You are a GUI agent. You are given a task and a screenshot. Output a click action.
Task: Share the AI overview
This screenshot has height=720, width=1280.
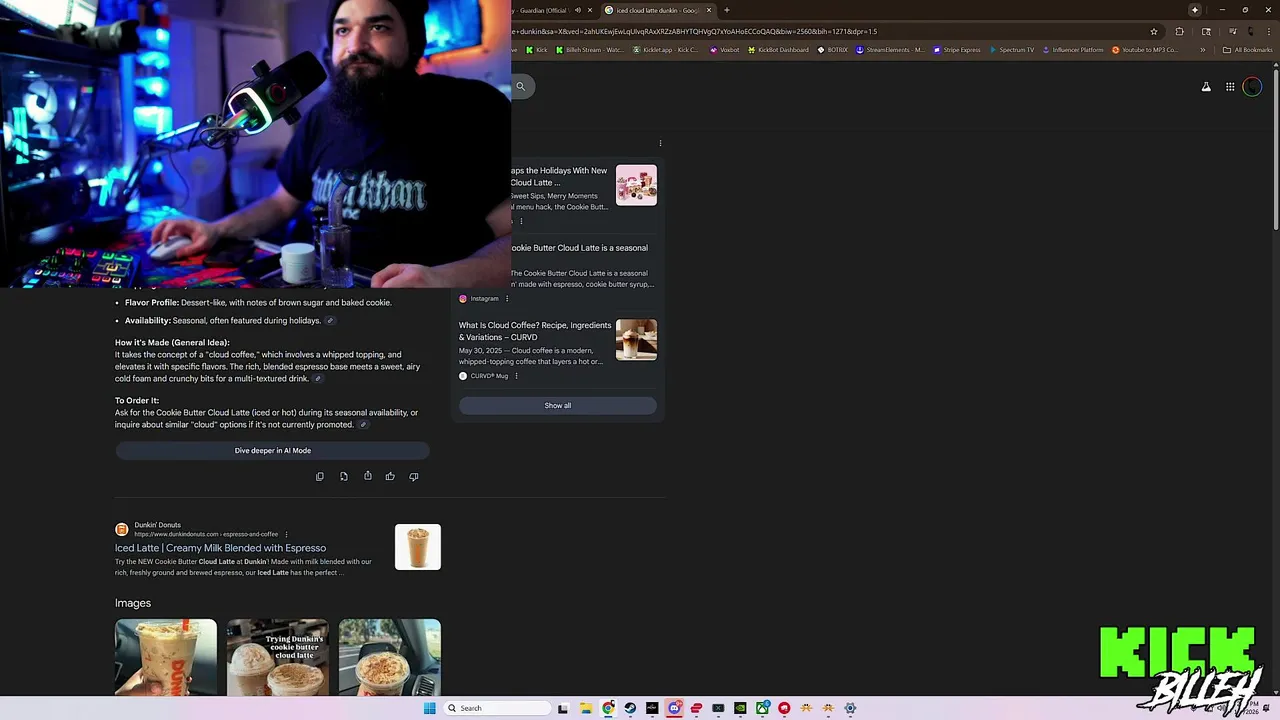click(x=367, y=476)
